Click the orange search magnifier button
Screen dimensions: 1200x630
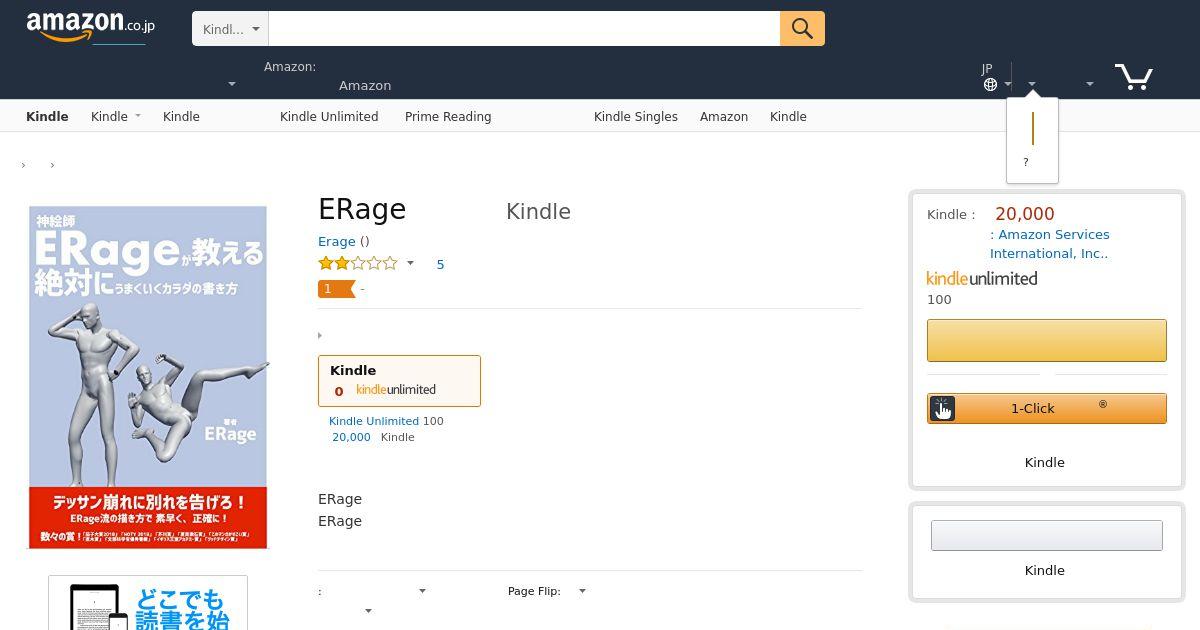coord(802,28)
